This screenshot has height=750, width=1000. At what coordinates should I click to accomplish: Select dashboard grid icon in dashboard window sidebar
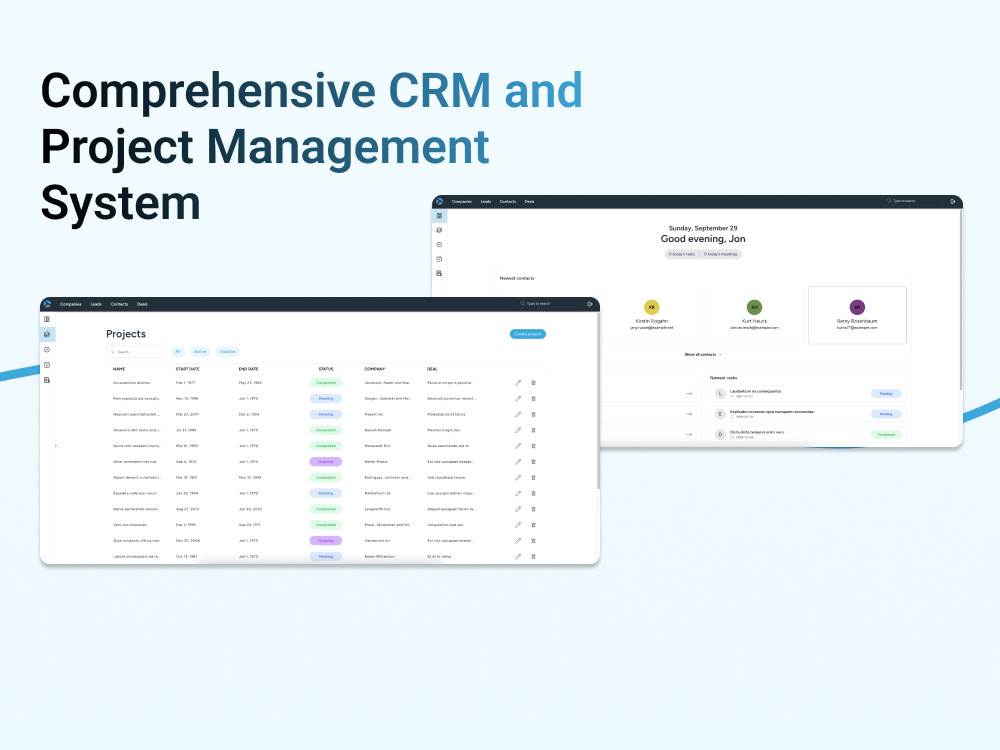[439, 216]
